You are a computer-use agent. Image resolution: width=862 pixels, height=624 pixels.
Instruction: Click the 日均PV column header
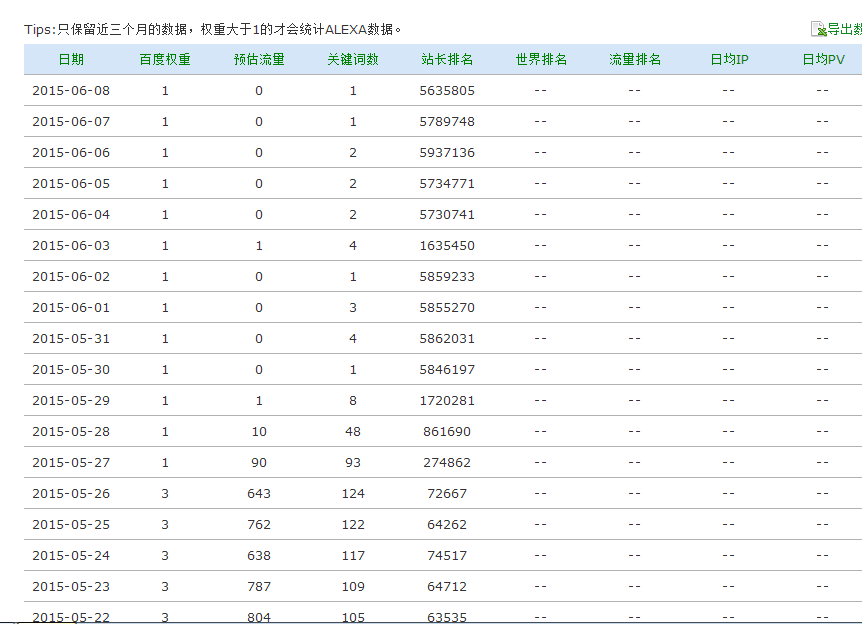[x=823, y=60]
